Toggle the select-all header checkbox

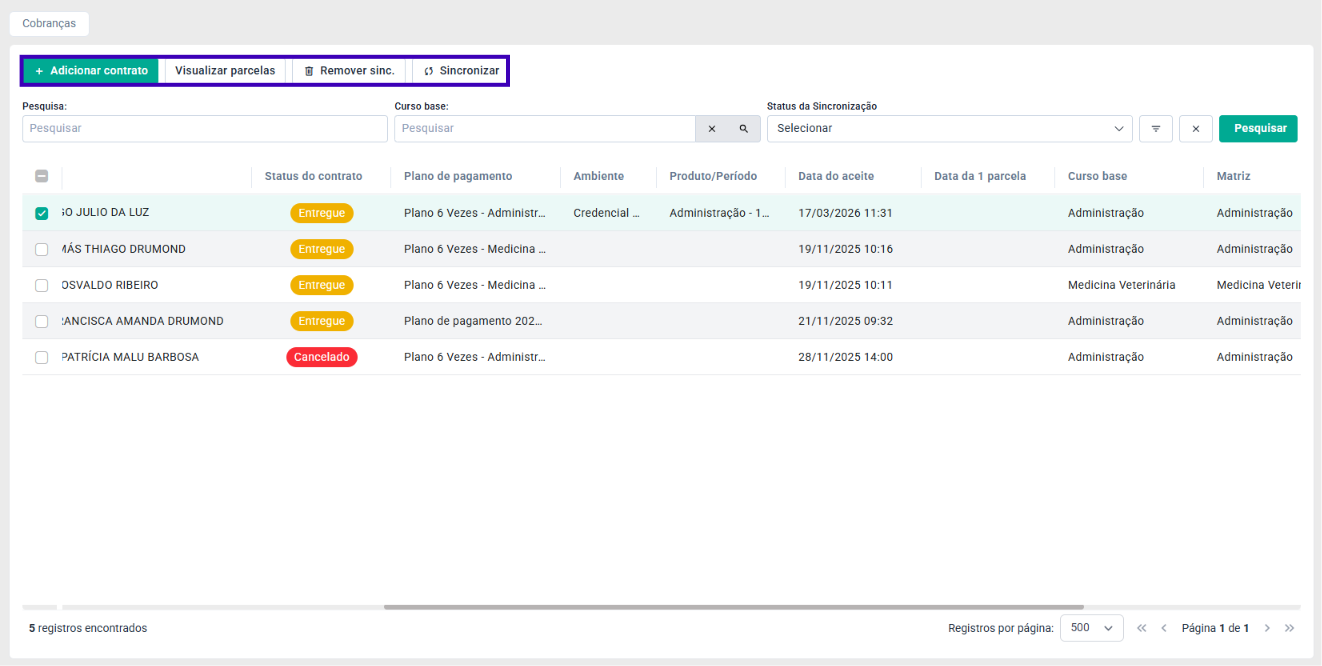[x=42, y=176]
